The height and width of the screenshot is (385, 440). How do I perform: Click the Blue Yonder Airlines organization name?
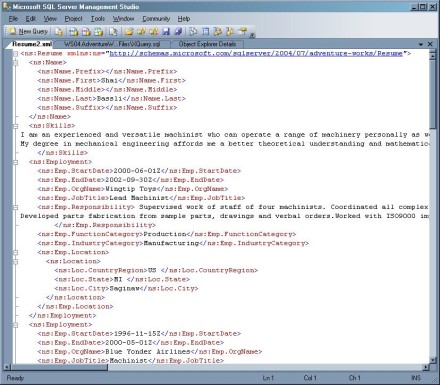(x=148, y=351)
